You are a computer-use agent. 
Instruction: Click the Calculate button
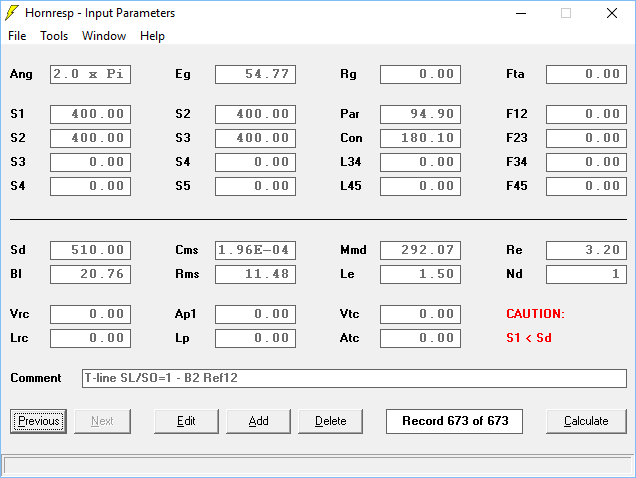tap(586, 421)
